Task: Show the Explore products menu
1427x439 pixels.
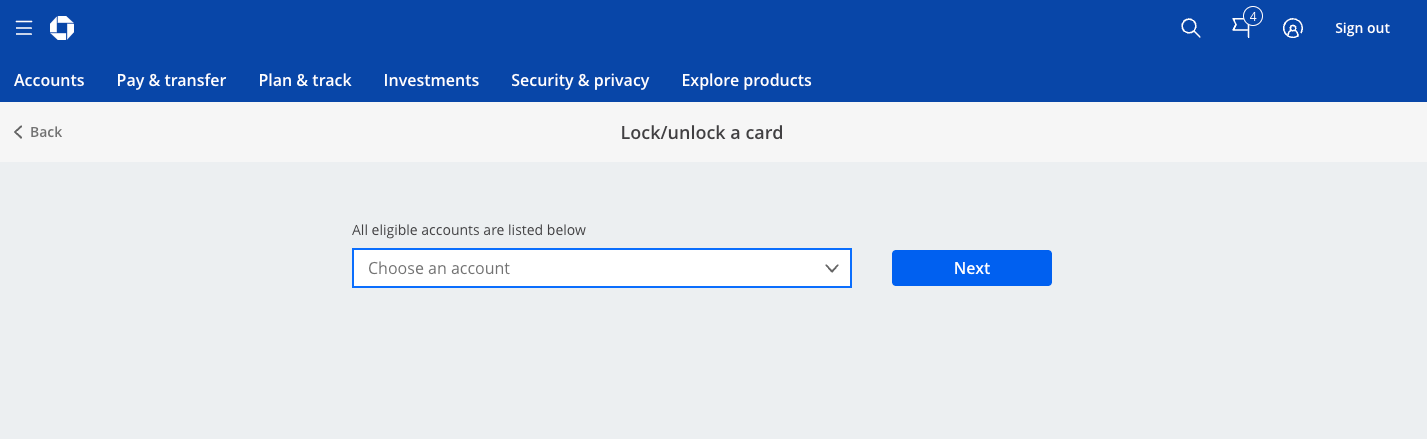Action: (x=746, y=80)
